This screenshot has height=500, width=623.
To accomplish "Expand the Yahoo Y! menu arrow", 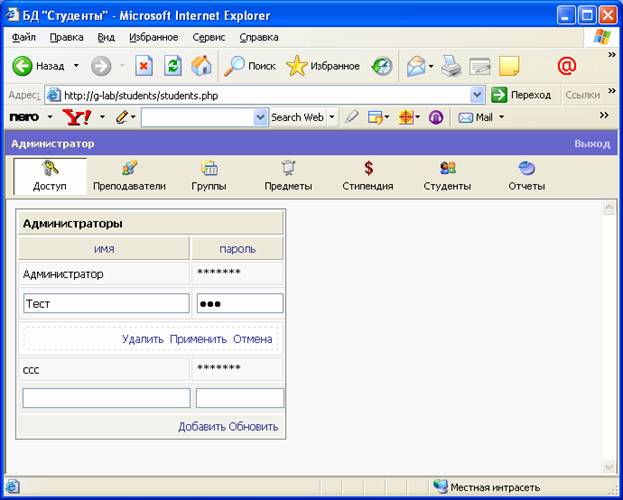I will [103, 117].
